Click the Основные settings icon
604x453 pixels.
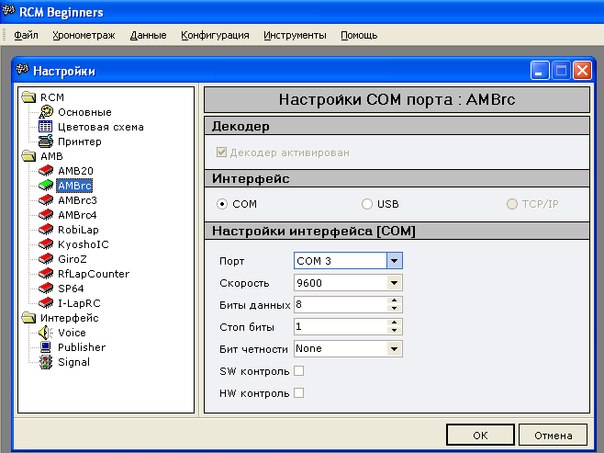(46, 112)
